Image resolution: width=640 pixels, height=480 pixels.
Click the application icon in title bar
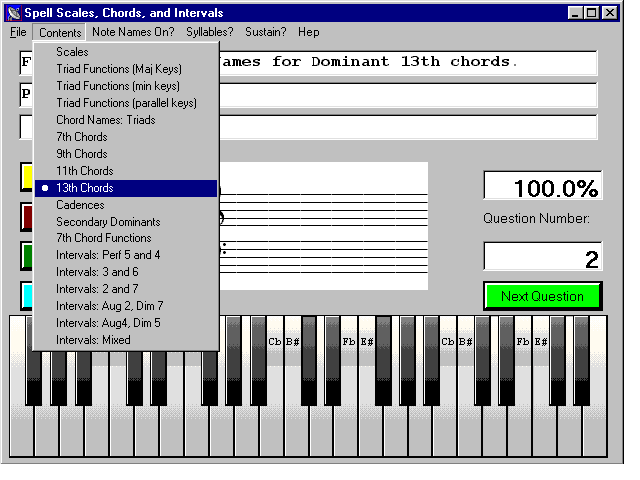tap(14, 13)
